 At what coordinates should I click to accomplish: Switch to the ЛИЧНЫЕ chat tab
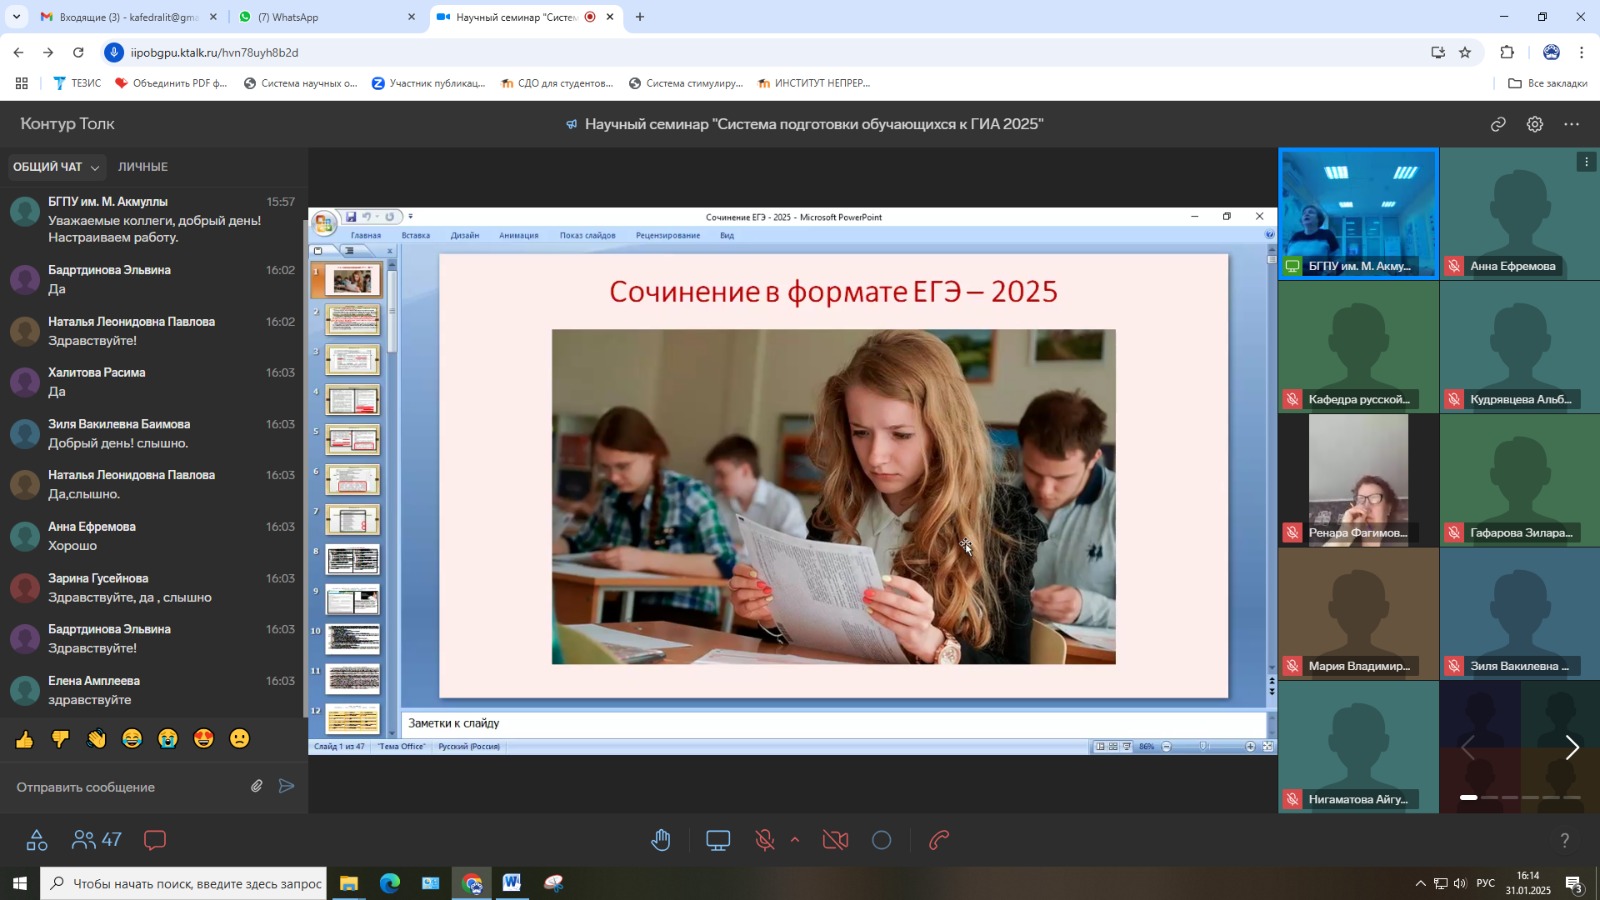pyautogui.click(x=143, y=167)
